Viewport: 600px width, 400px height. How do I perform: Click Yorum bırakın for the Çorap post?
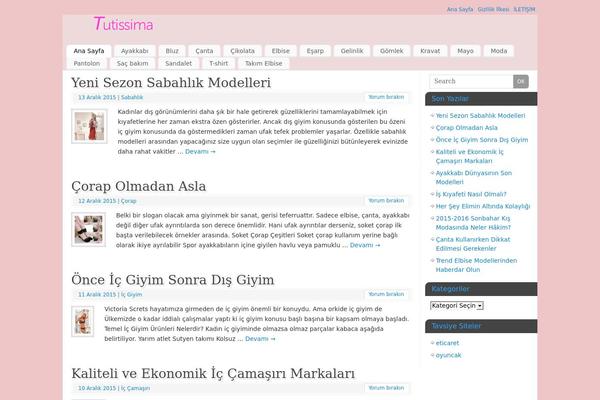tap(386, 201)
